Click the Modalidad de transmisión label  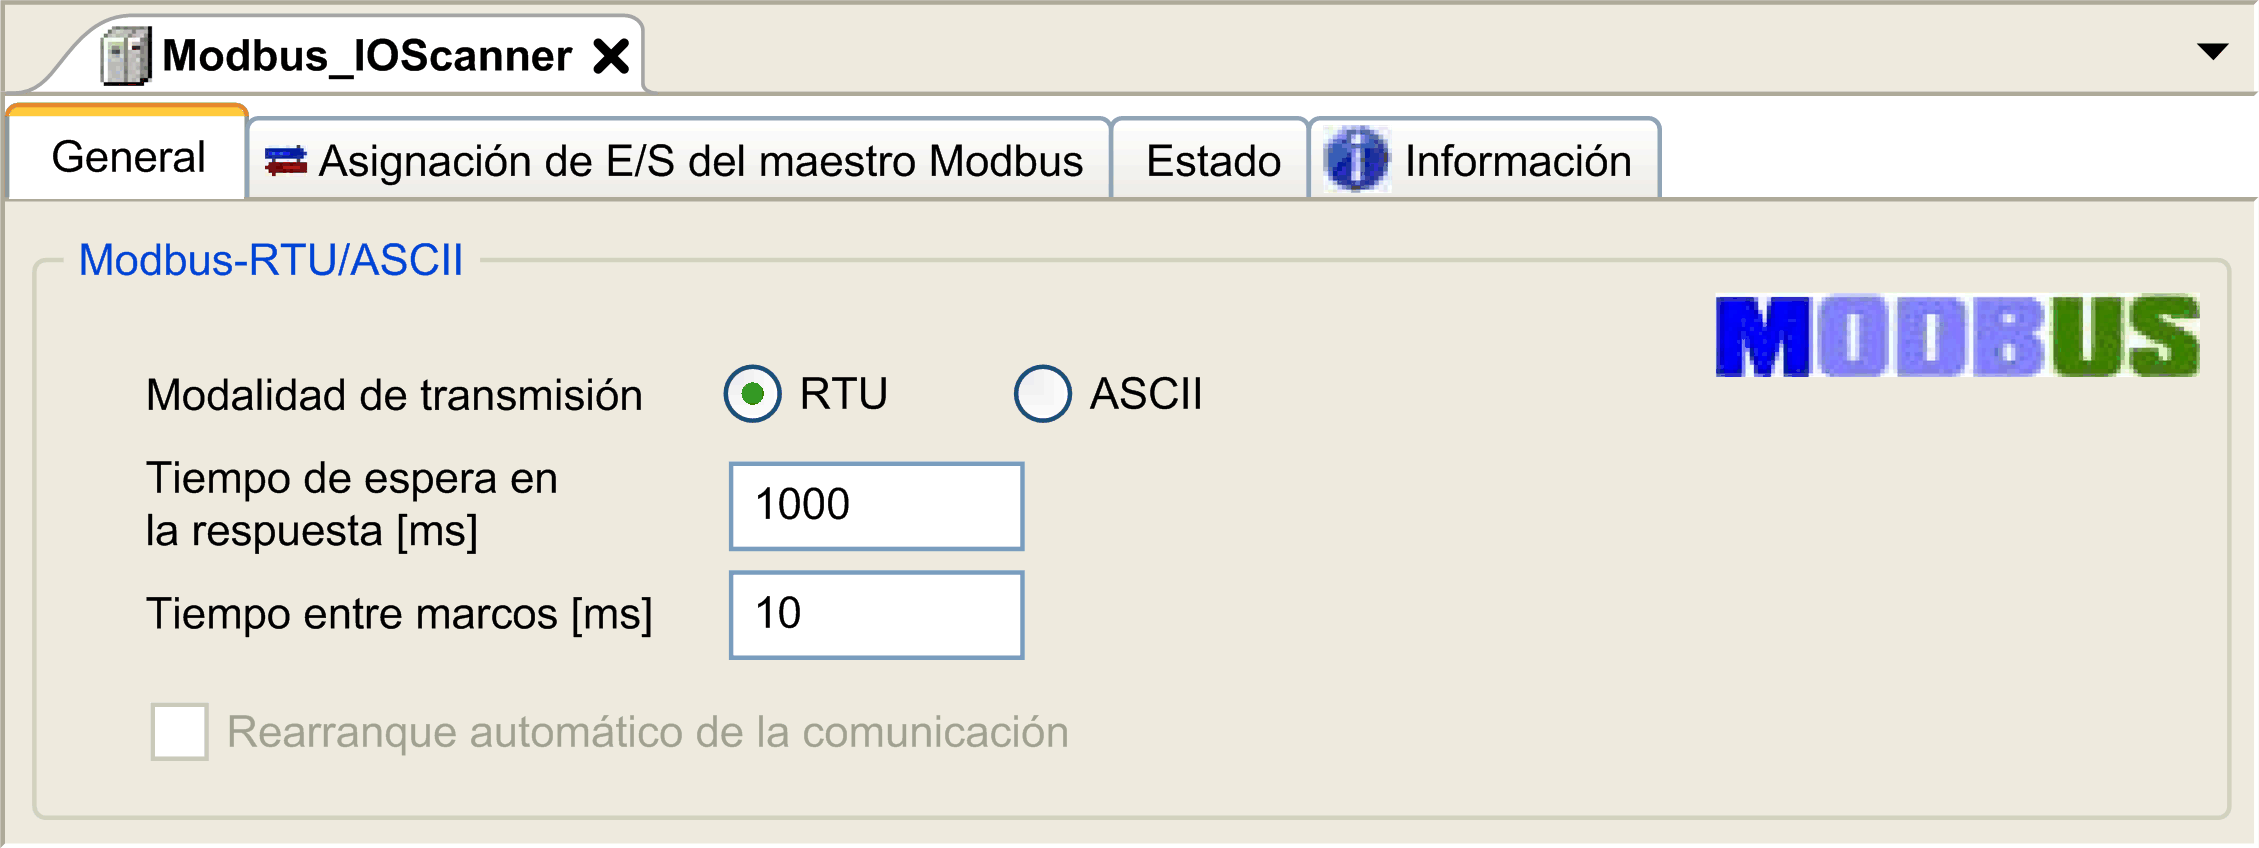point(394,395)
